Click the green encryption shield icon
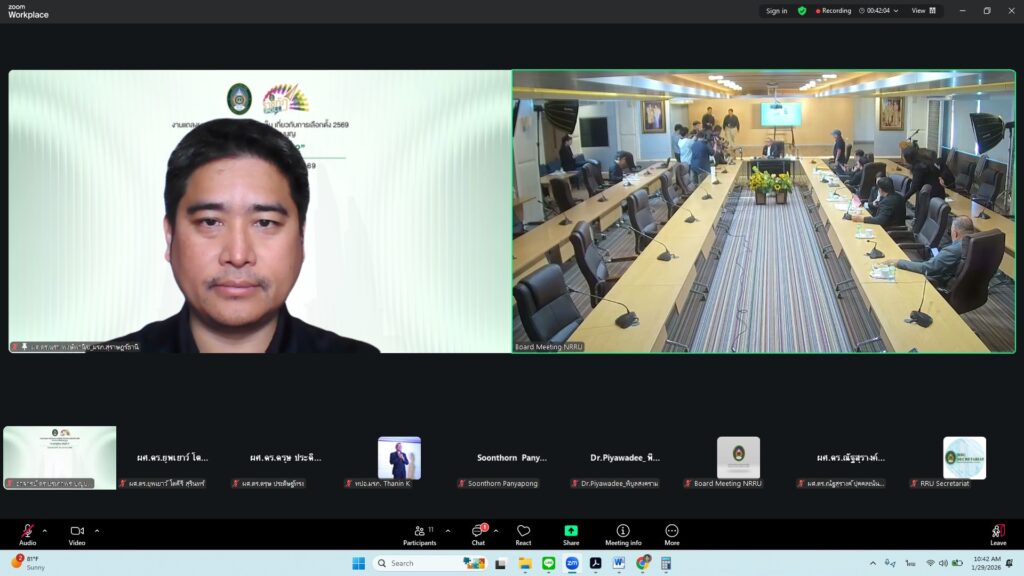The height and width of the screenshot is (576, 1024). 802,11
